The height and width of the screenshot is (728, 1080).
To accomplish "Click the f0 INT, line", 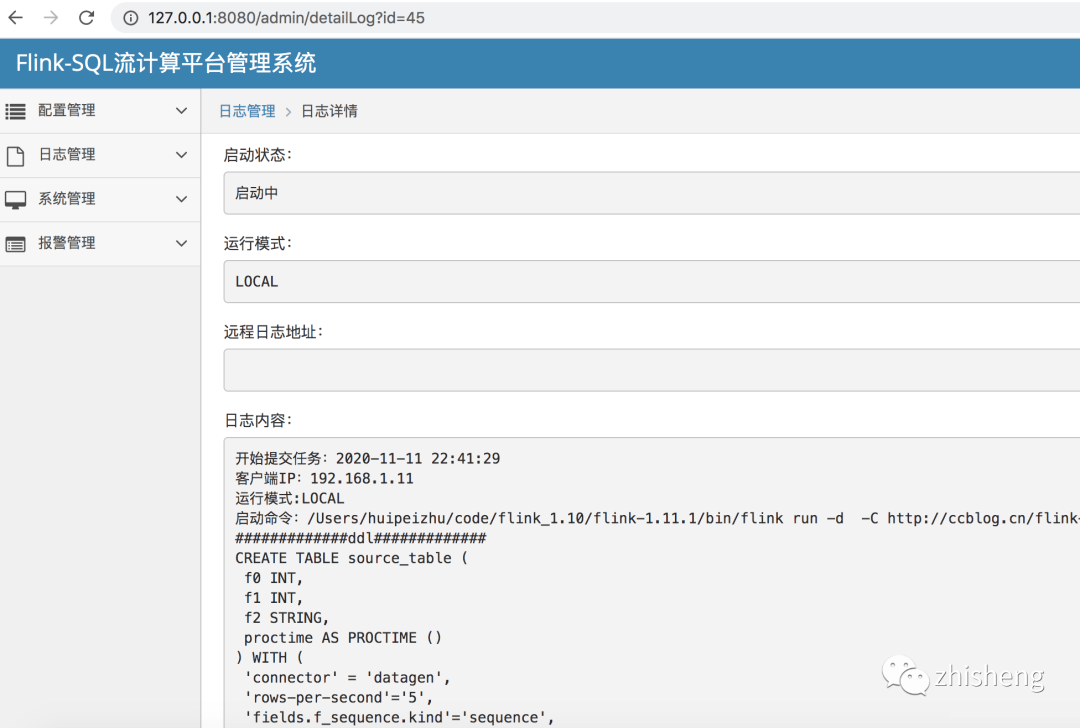I will 273,578.
